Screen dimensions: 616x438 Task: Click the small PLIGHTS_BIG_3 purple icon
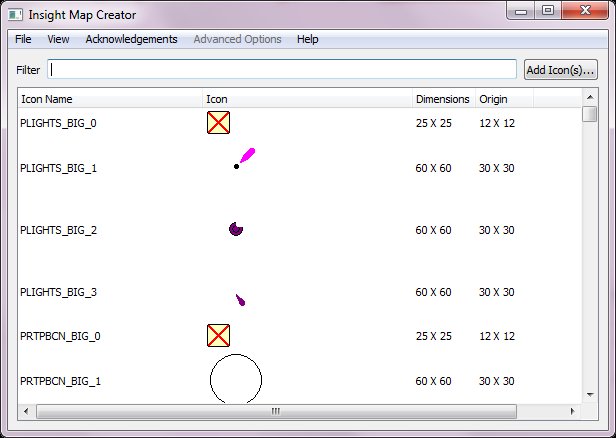[x=240, y=299]
